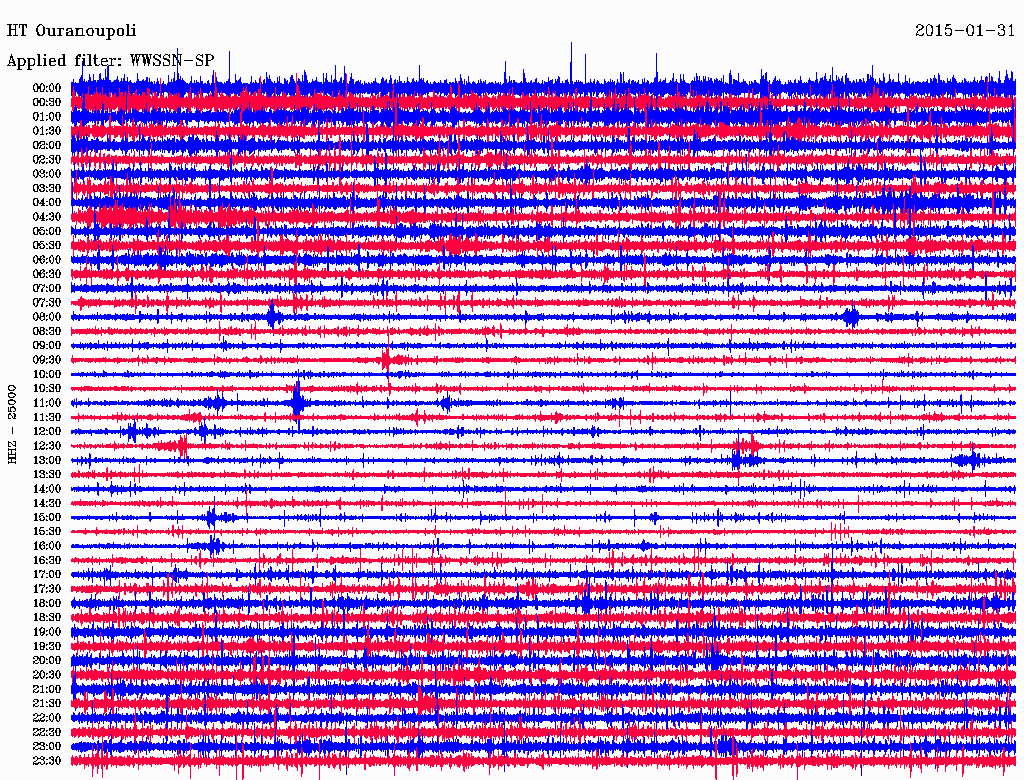Select the 01:30 time label
Viewport: 1024px width, 780px height.
click(47, 131)
